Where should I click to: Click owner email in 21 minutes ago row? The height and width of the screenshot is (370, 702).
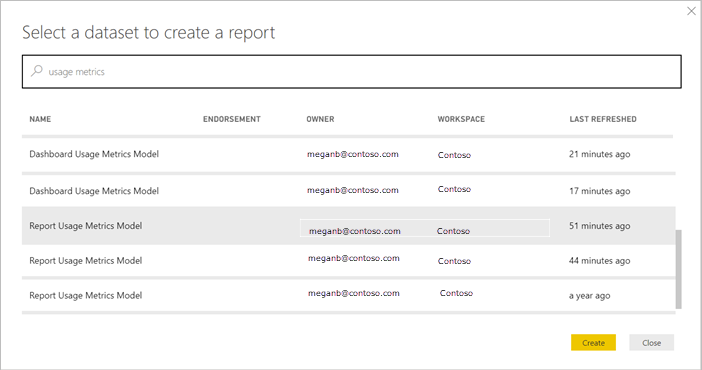352,154
